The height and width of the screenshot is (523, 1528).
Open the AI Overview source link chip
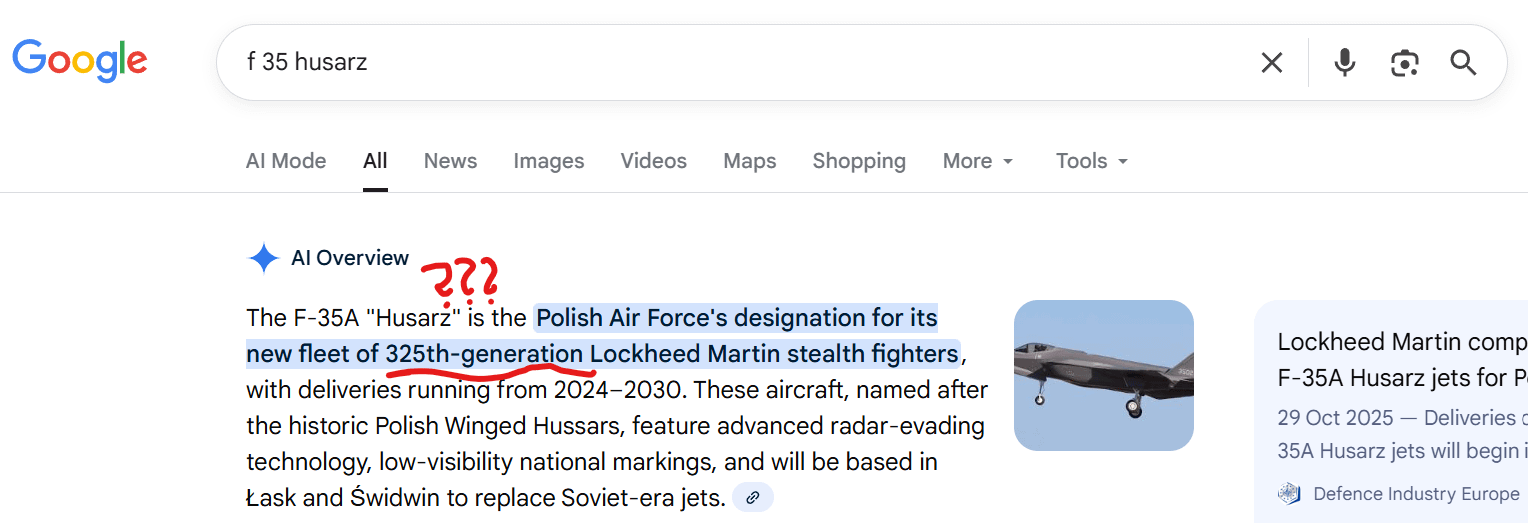(753, 497)
